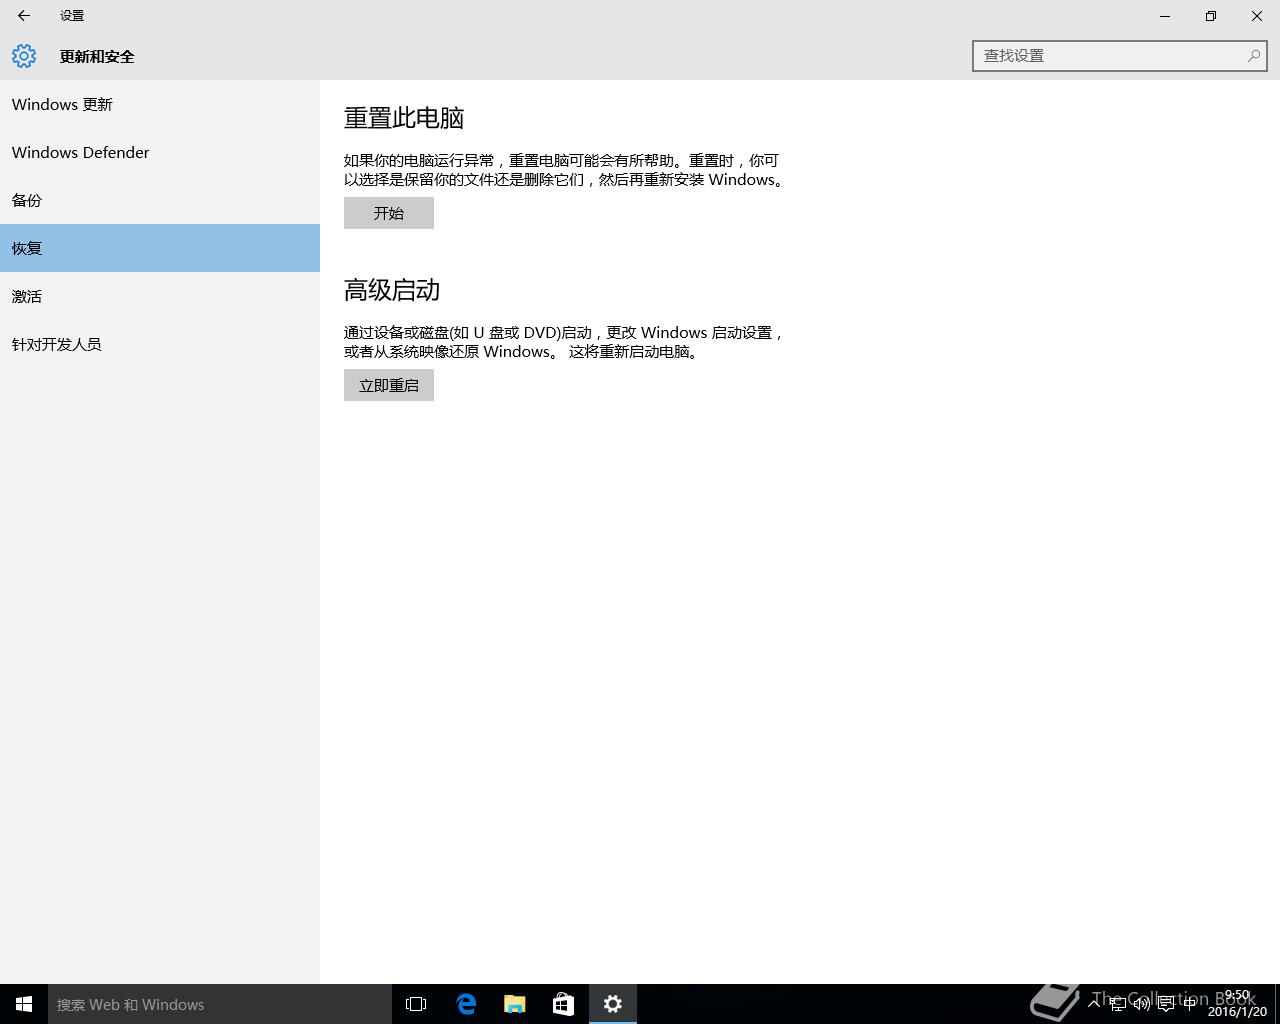Image resolution: width=1280 pixels, height=1024 pixels.
Task: Launch Microsoft Edge from the taskbar
Action: (466, 1004)
